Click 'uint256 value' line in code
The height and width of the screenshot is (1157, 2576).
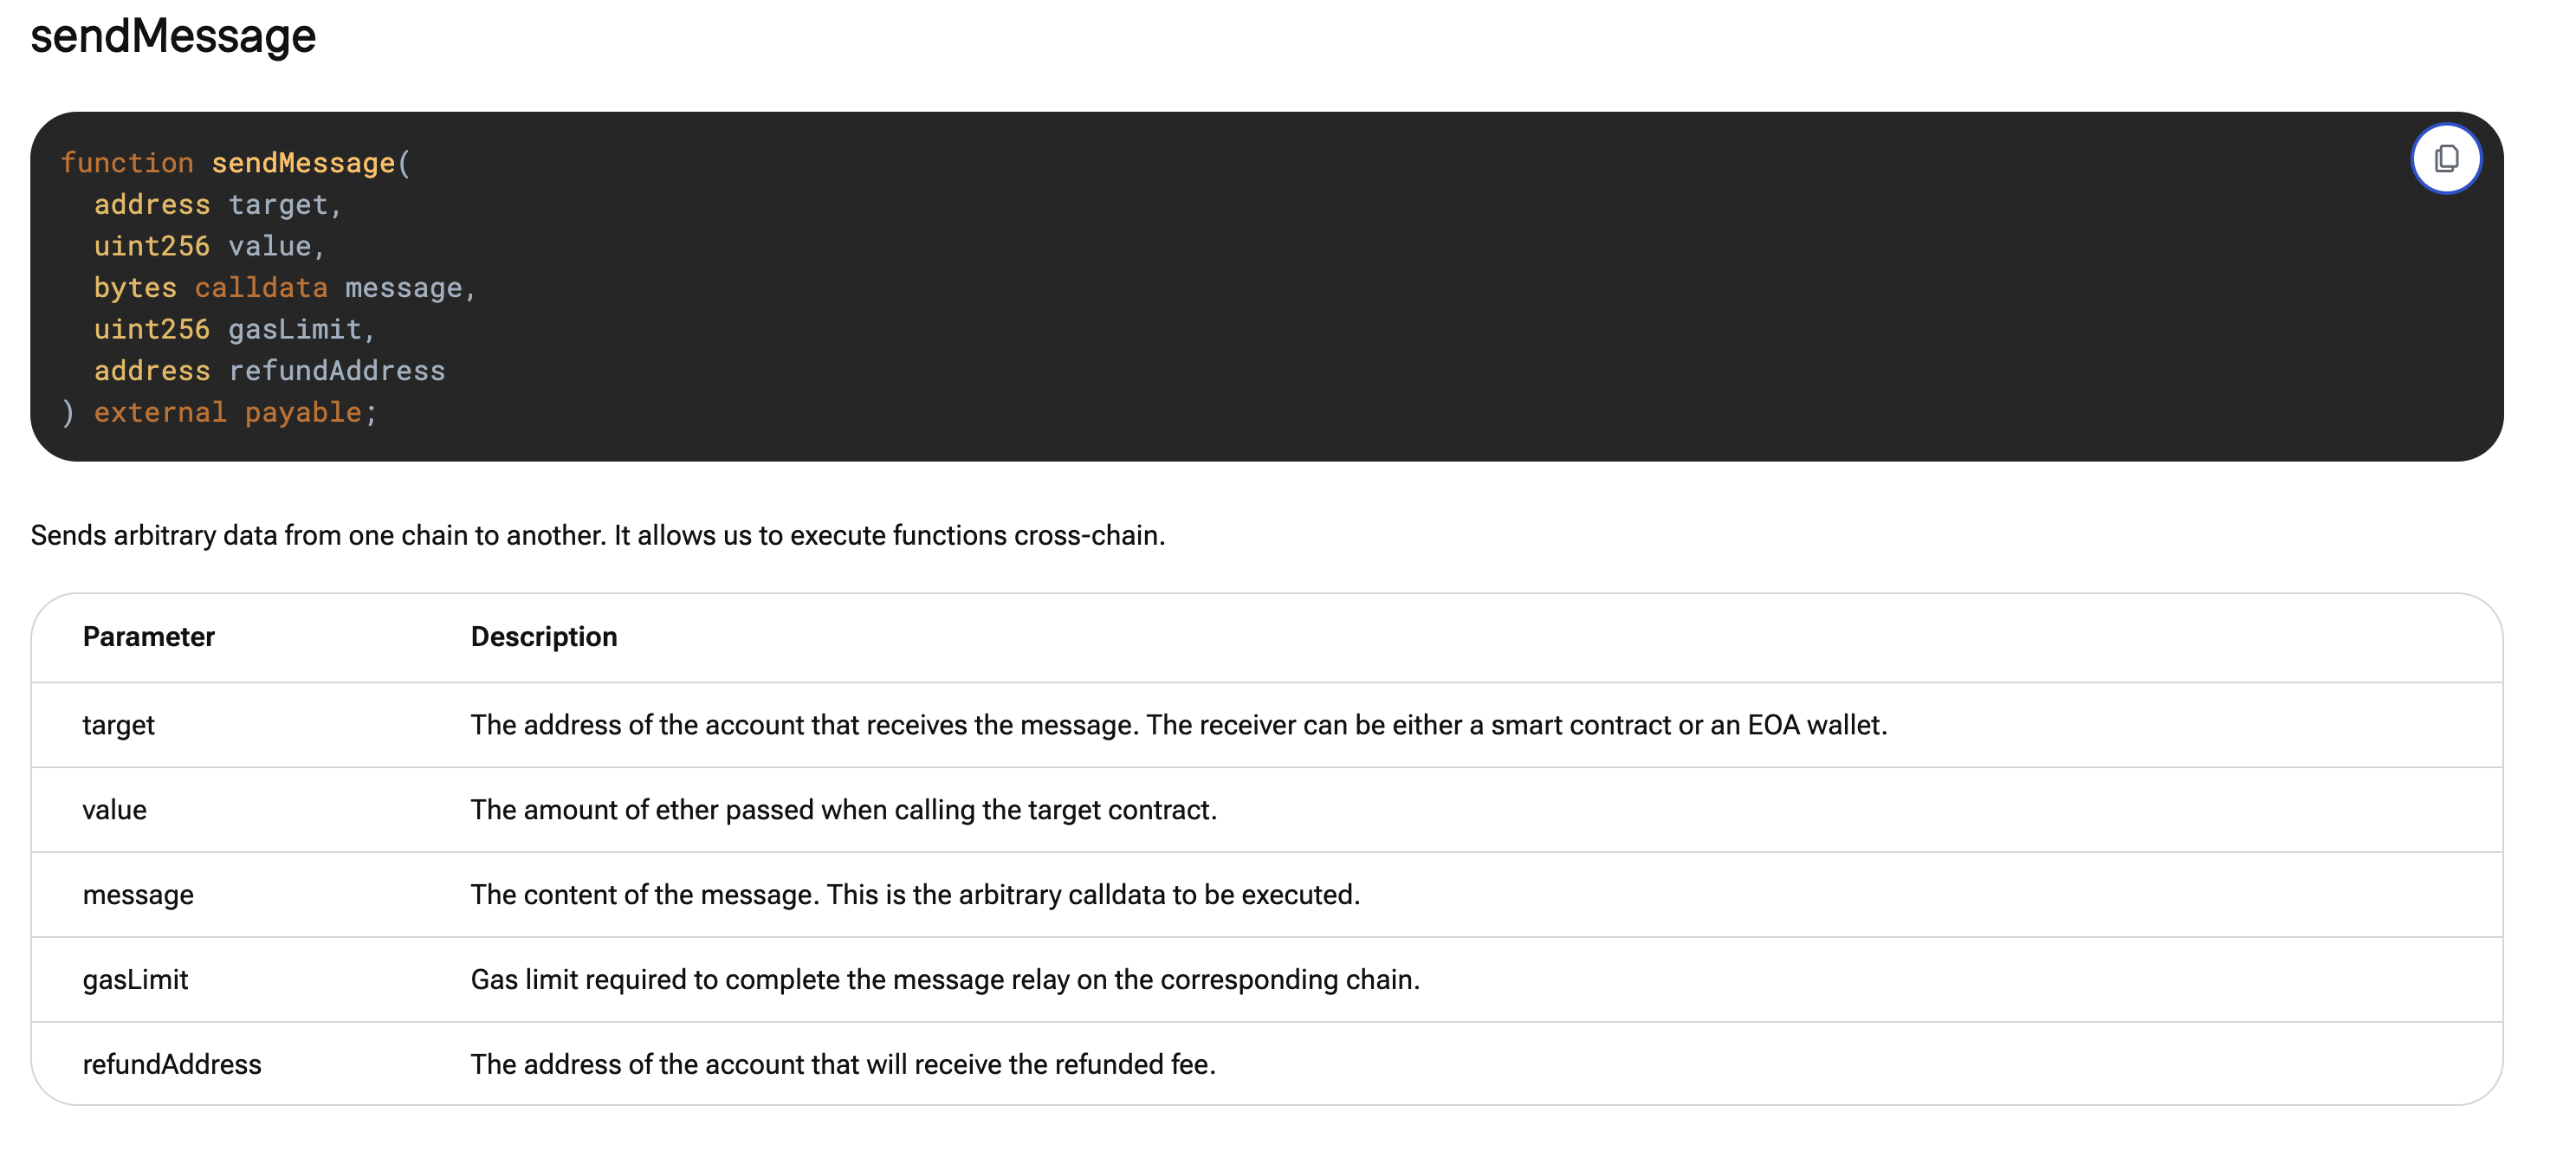[208, 246]
